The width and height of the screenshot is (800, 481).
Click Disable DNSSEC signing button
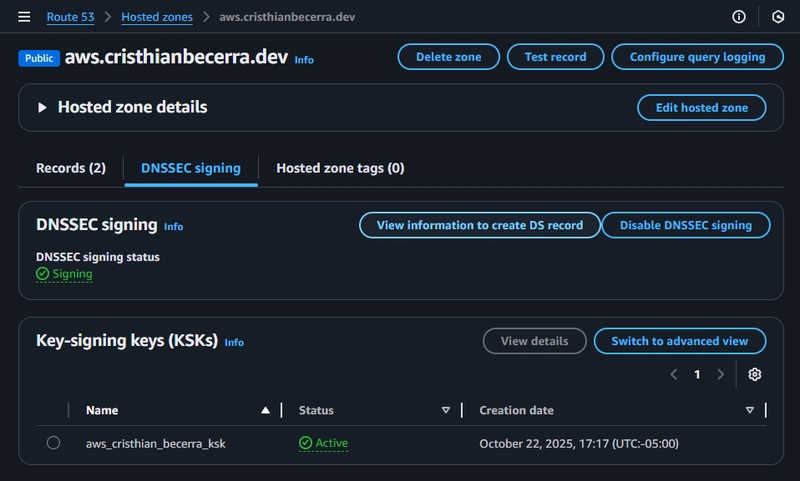[685, 225]
